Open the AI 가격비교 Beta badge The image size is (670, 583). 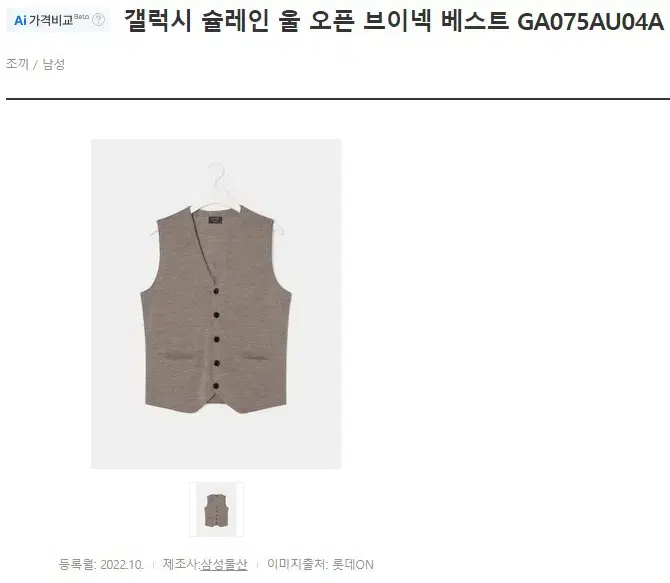(58, 20)
